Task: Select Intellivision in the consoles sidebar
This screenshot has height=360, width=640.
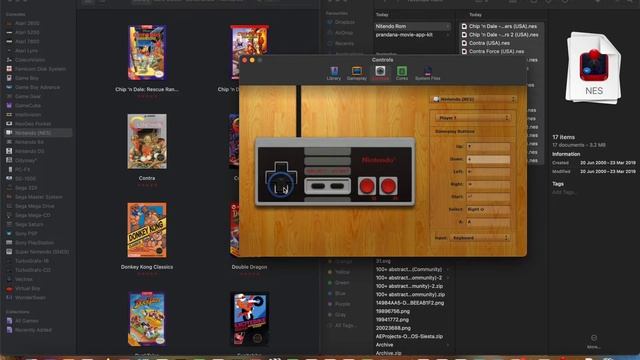Action: point(28,115)
